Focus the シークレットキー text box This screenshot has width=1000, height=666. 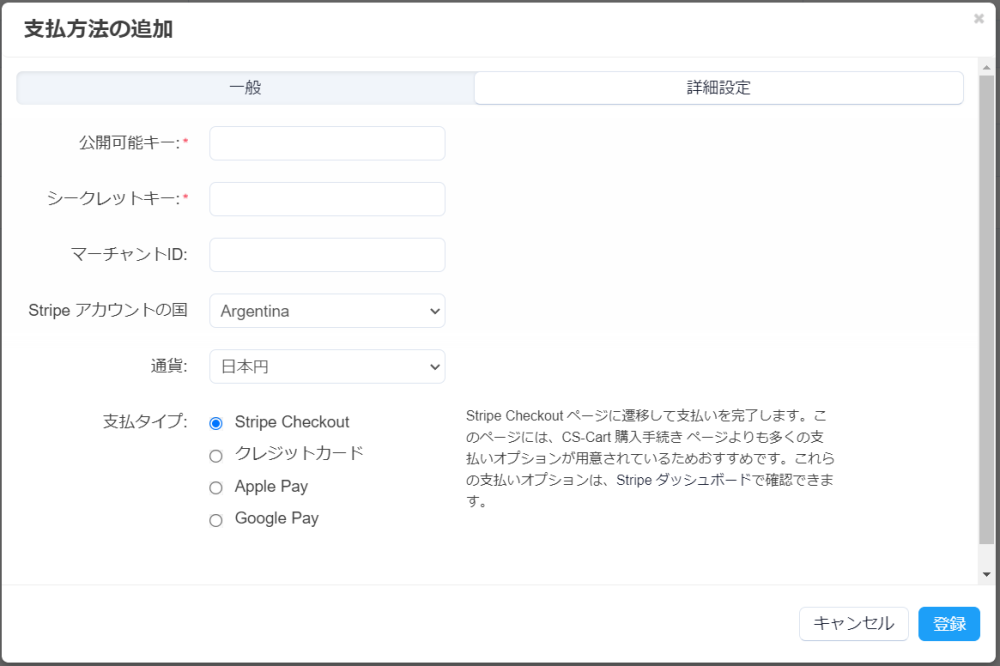coord(327,199)
